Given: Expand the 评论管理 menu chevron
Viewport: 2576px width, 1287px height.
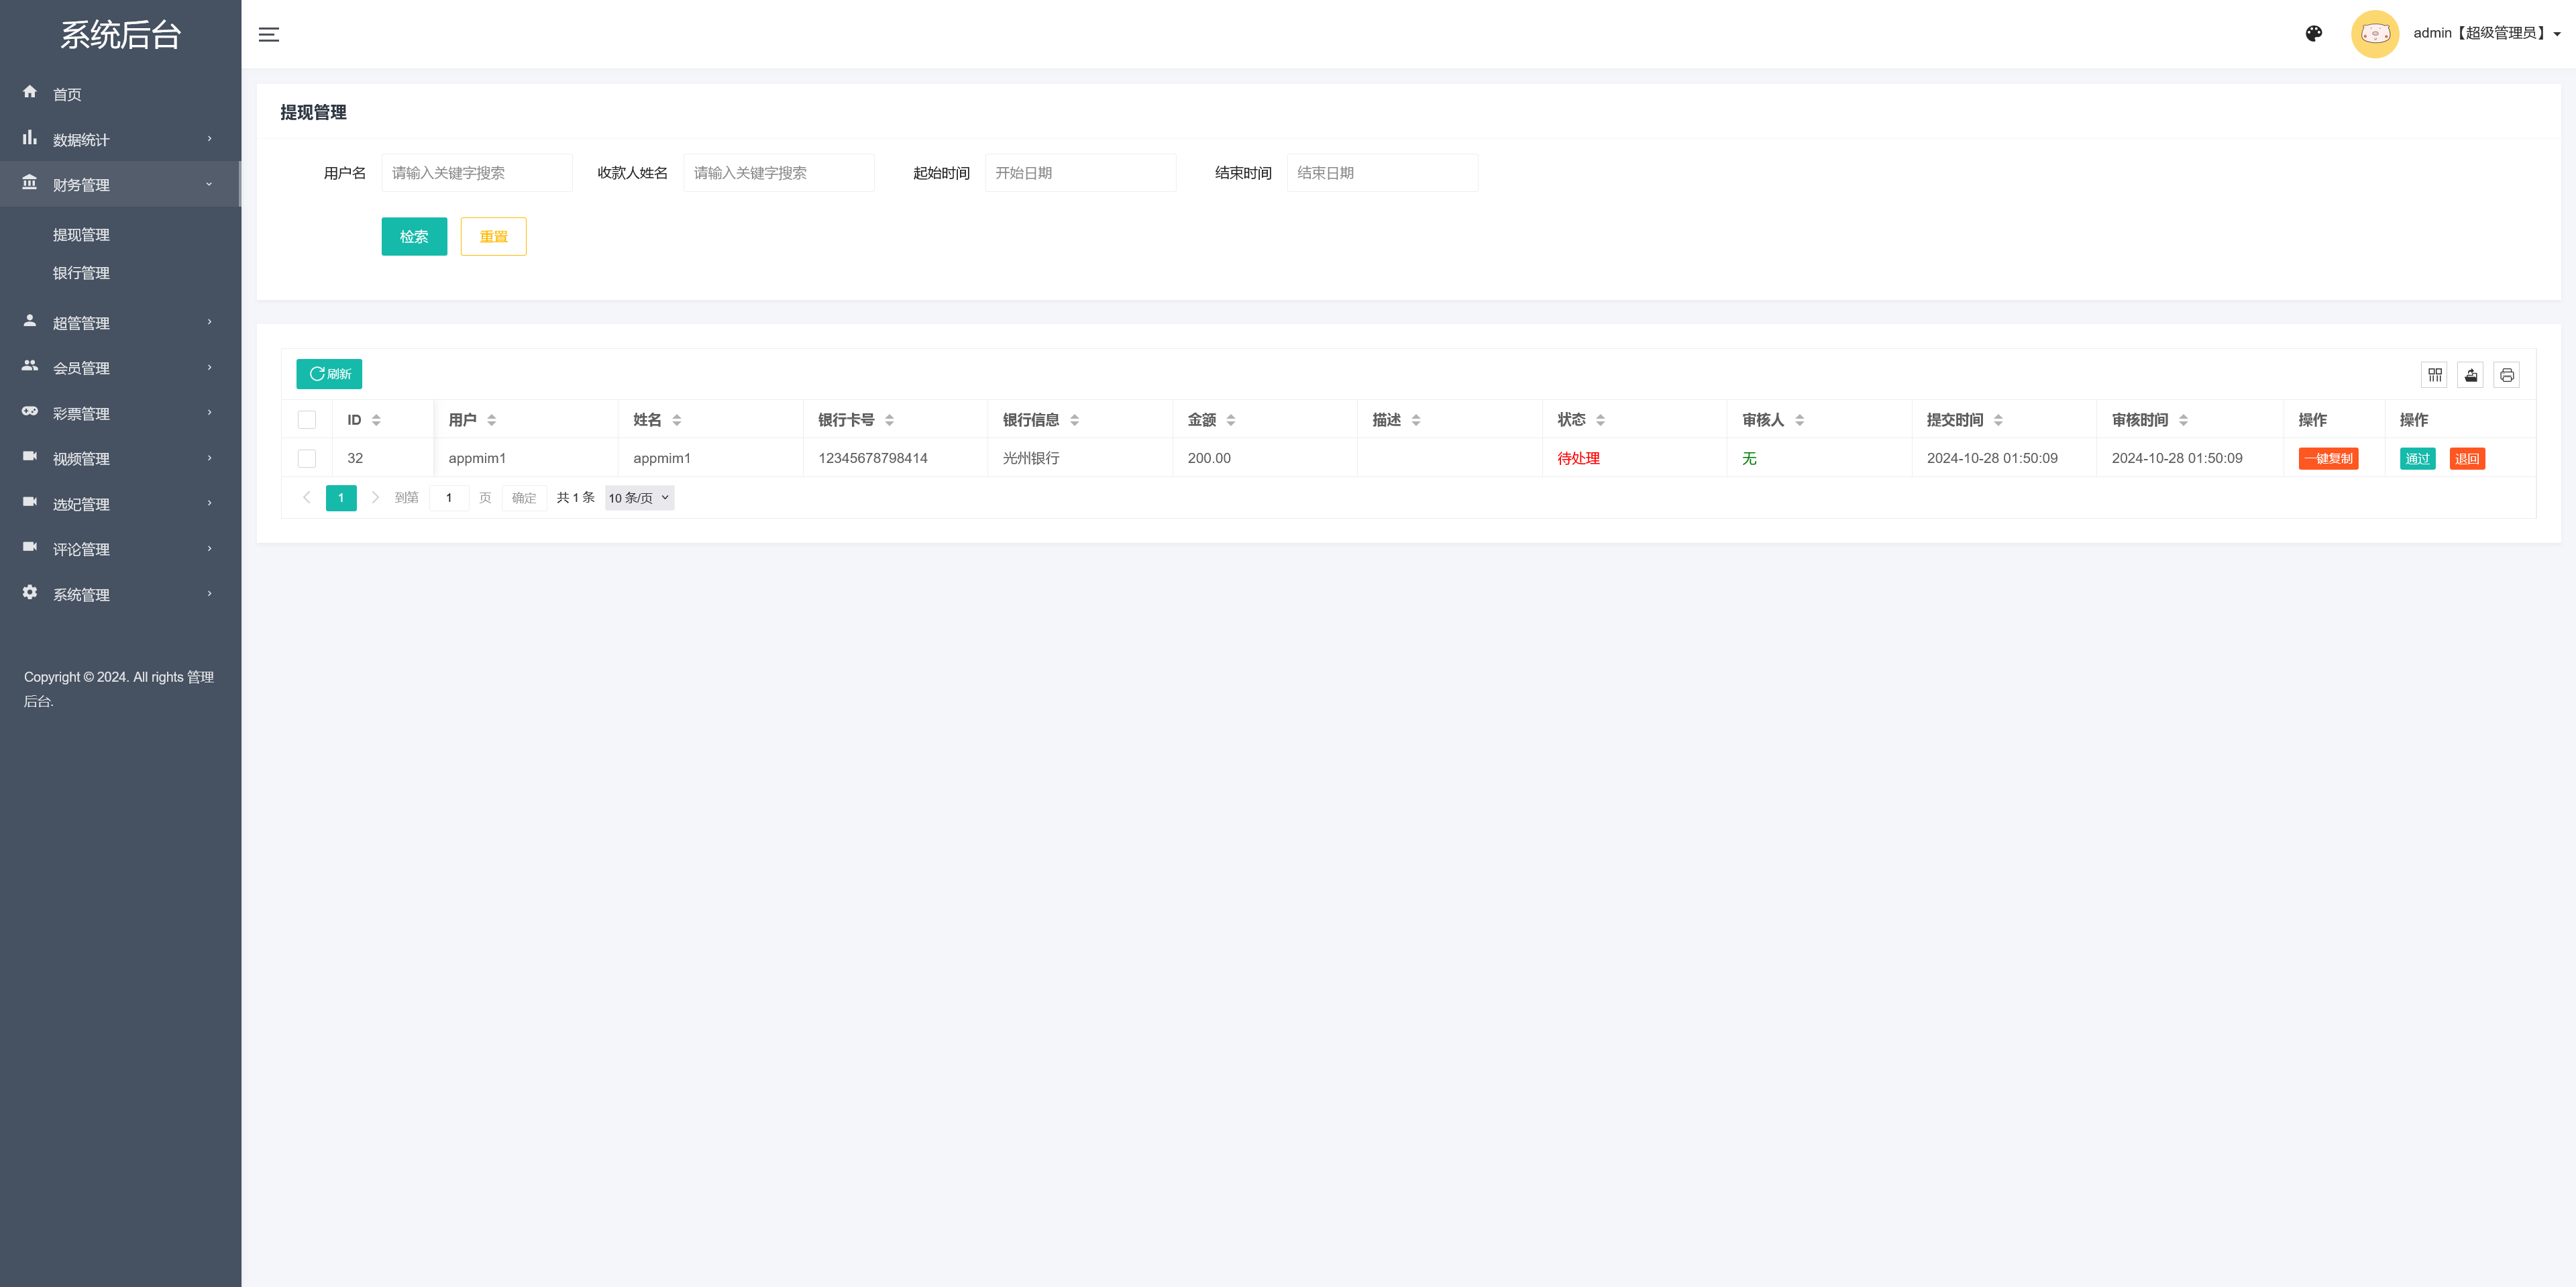Looking at the screenshot, I should click(209, 548).
